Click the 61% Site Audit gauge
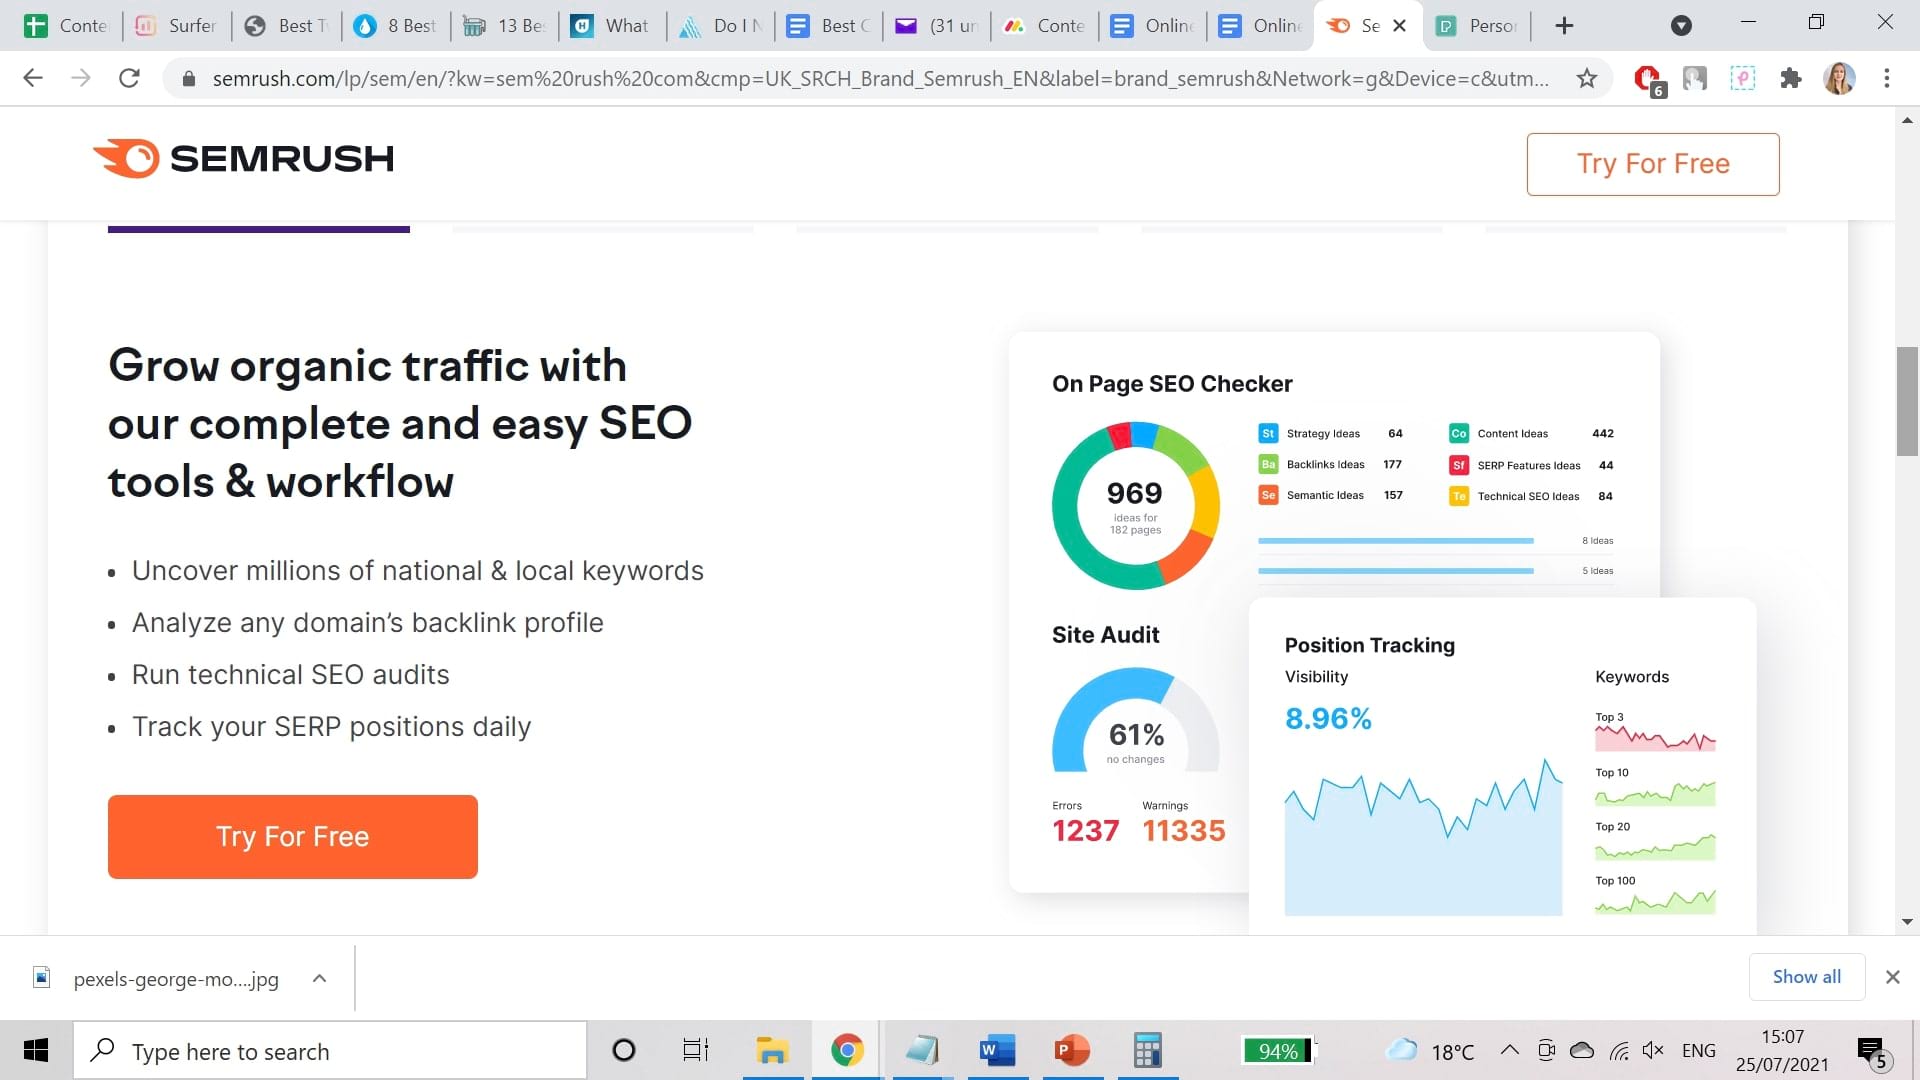 (x=1135, y=722)
